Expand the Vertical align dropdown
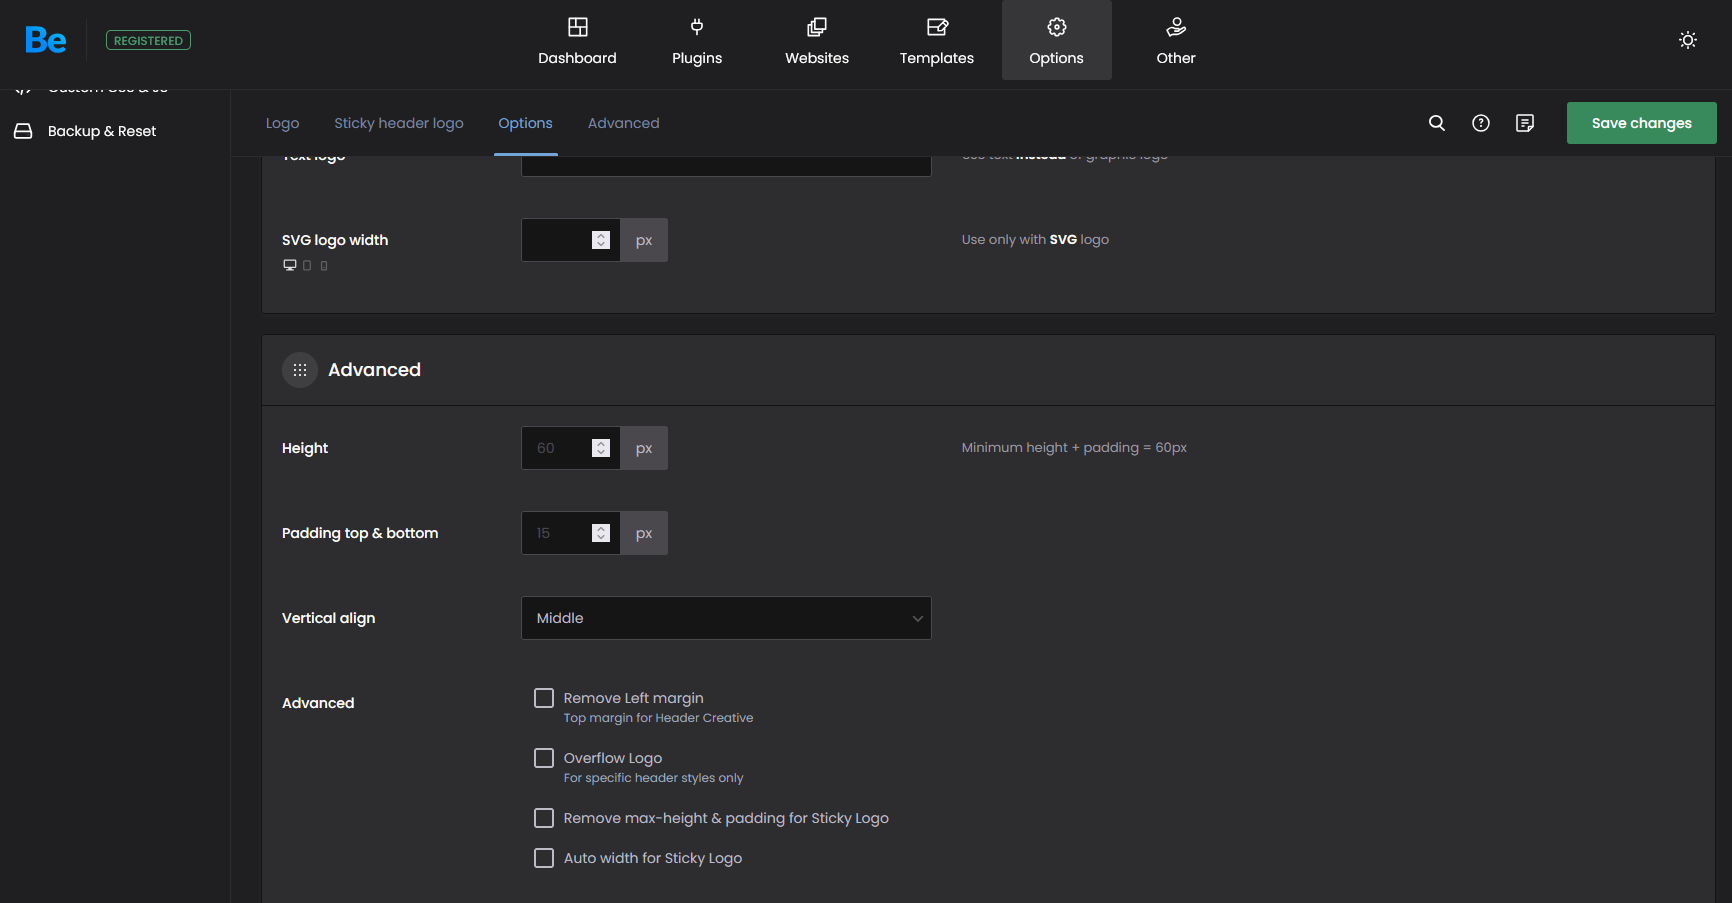The width and height of the screenshot is (1732, 903). click(x=726, y=618)
